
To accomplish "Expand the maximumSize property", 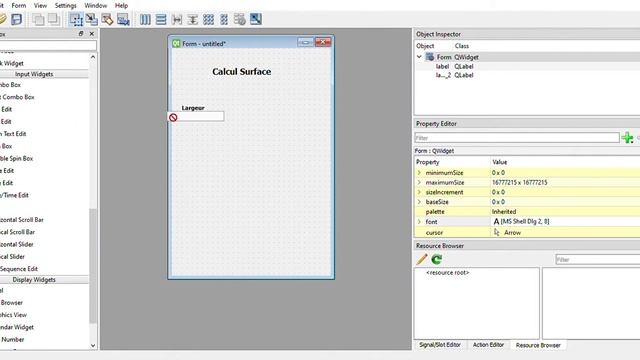I will click(419, 182).
